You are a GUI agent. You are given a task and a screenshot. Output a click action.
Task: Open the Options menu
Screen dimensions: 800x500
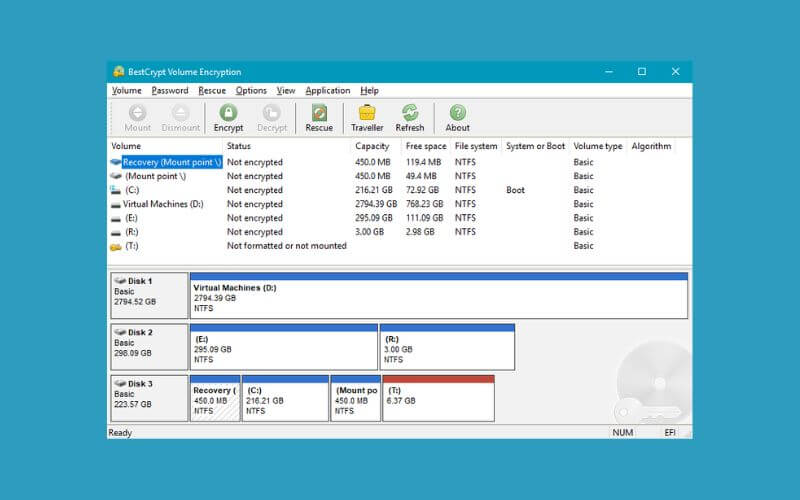coord(251,90)
